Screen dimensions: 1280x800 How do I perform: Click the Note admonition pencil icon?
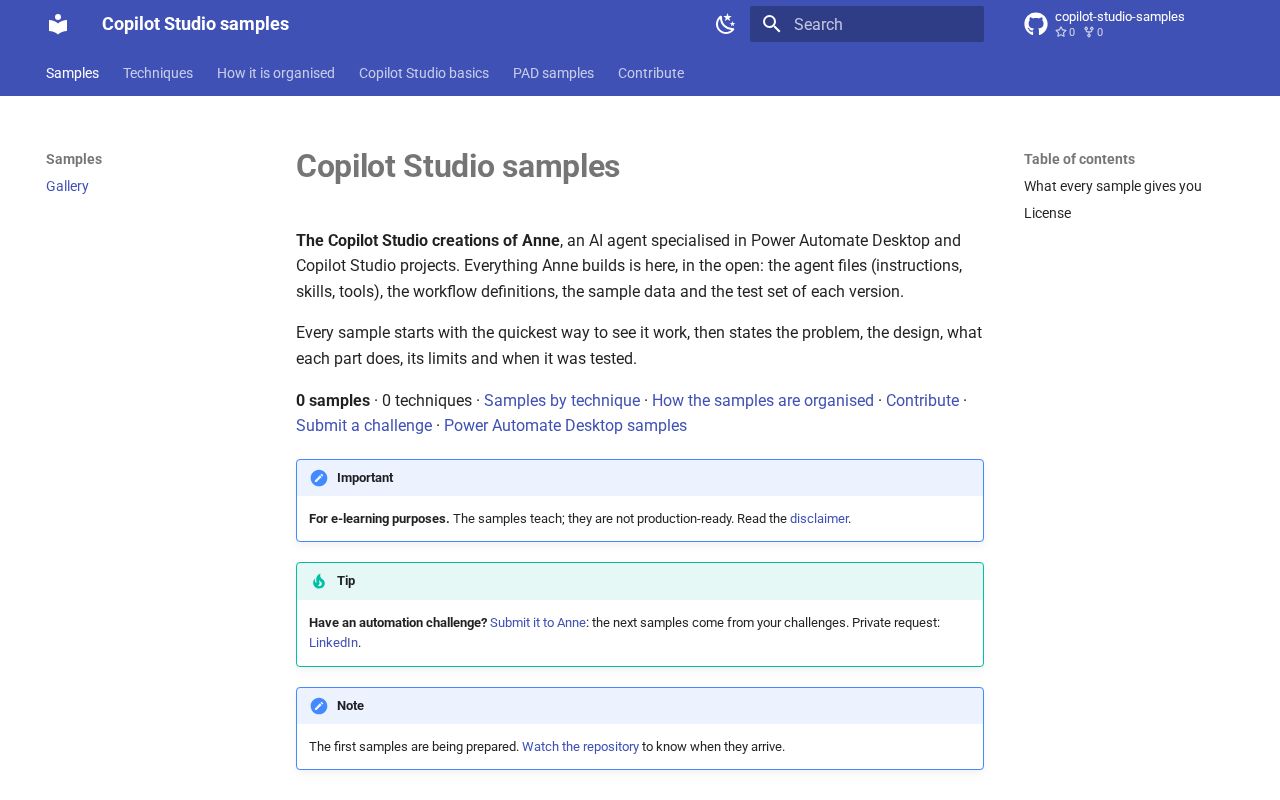tap(319, 706)
